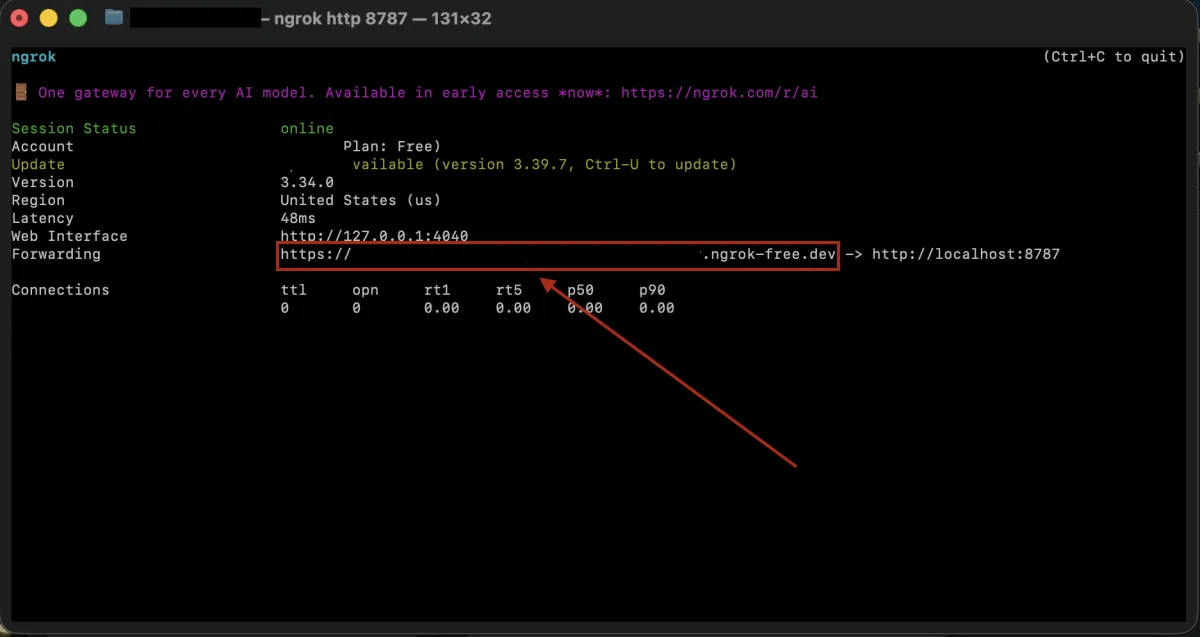The image size is (1200, 637).
Task: Click the 'online' status value
Action: (307, 128)
